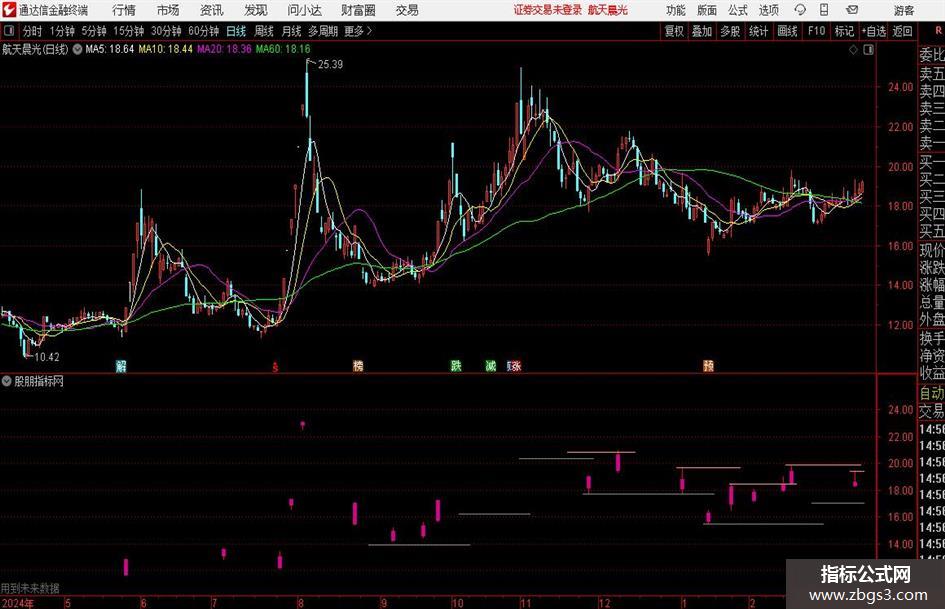945x609 pixels.
Task: Click the 复权 button
Action: (x=674, y=31)
